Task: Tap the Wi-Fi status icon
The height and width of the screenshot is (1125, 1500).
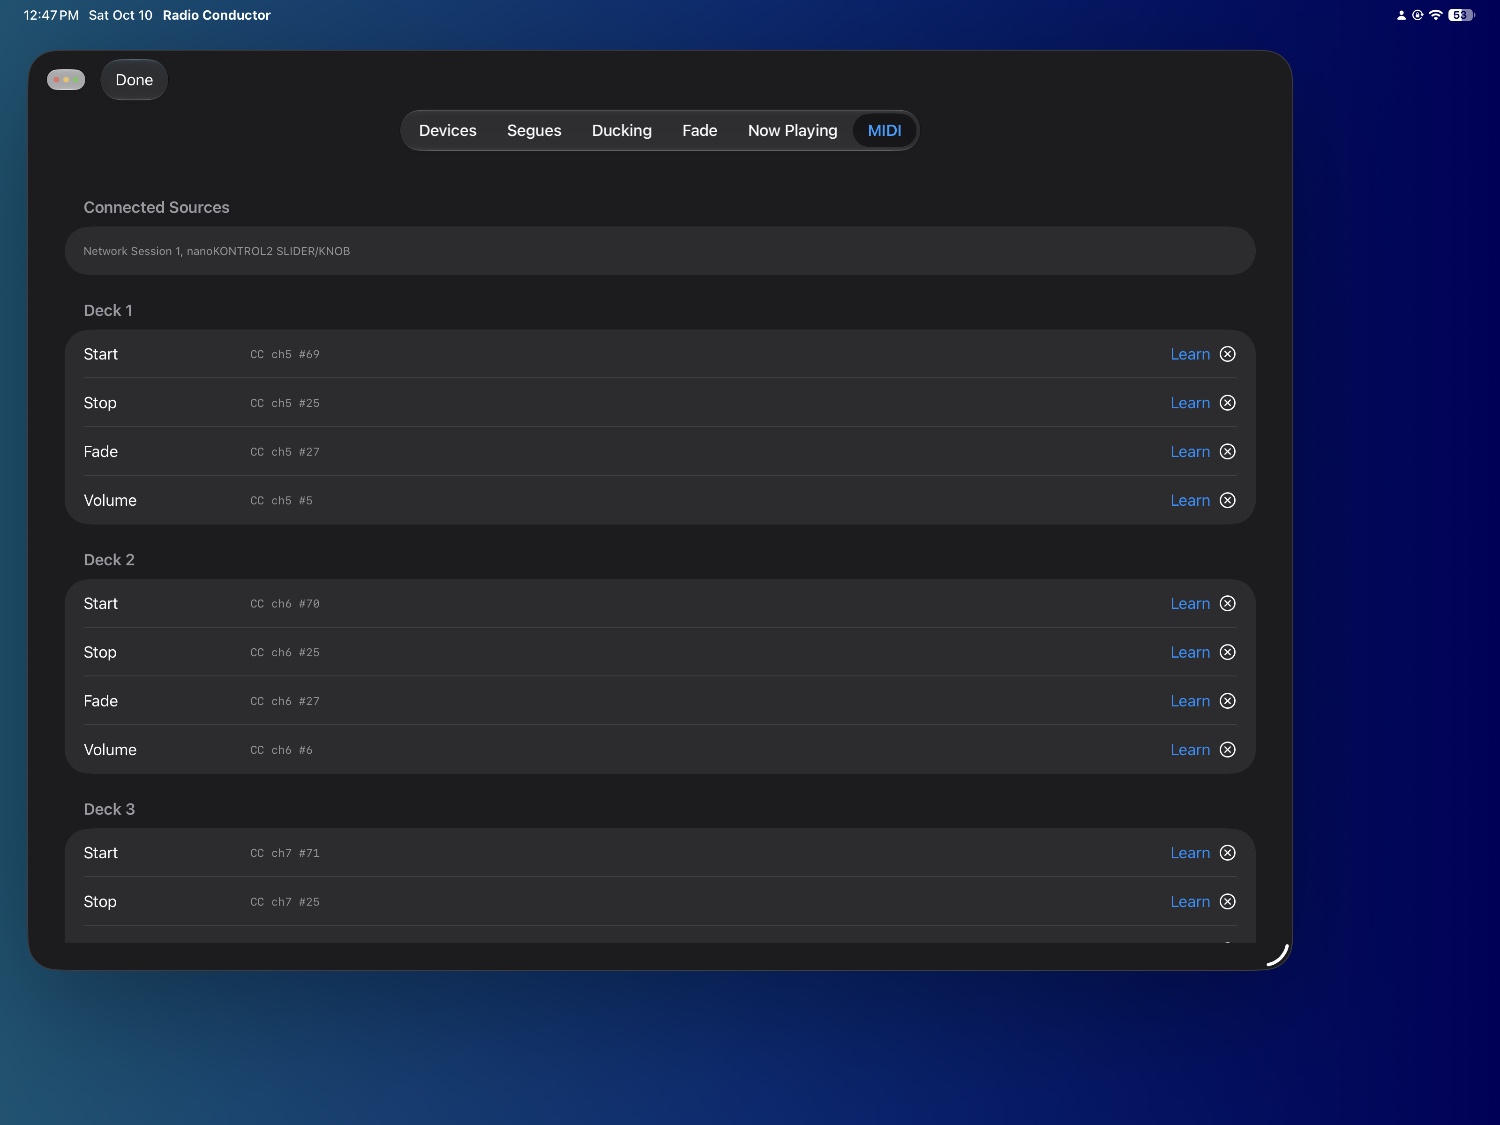Action: click(x=1435, y=15)
